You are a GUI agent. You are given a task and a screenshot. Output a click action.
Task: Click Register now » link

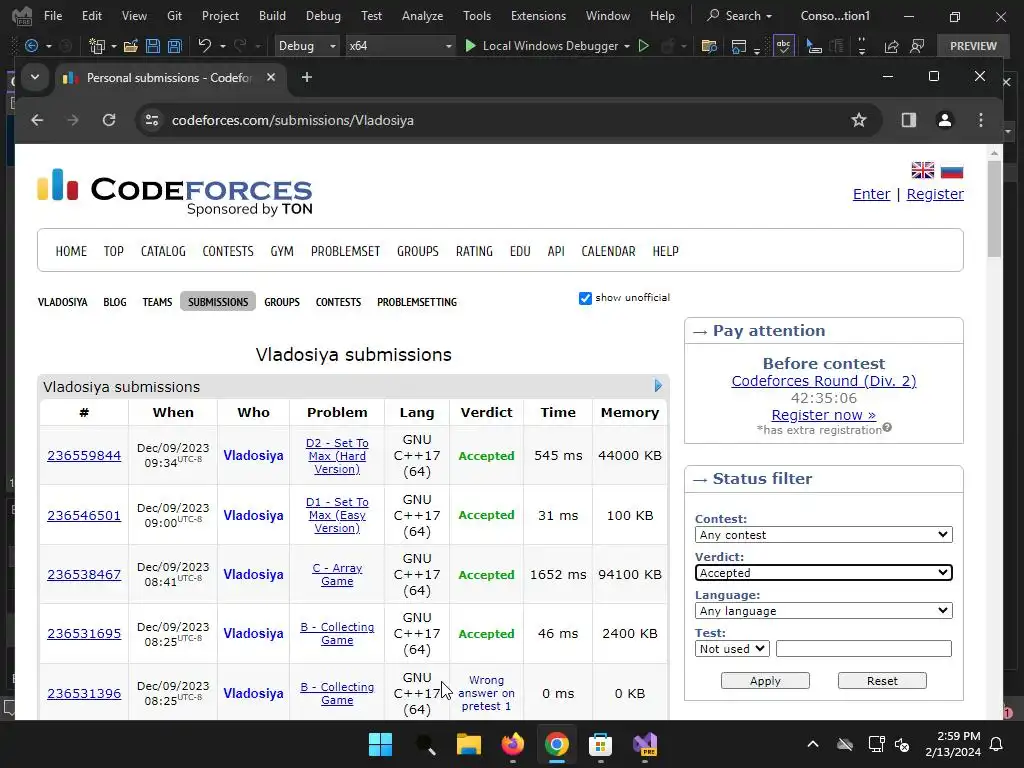824,415
